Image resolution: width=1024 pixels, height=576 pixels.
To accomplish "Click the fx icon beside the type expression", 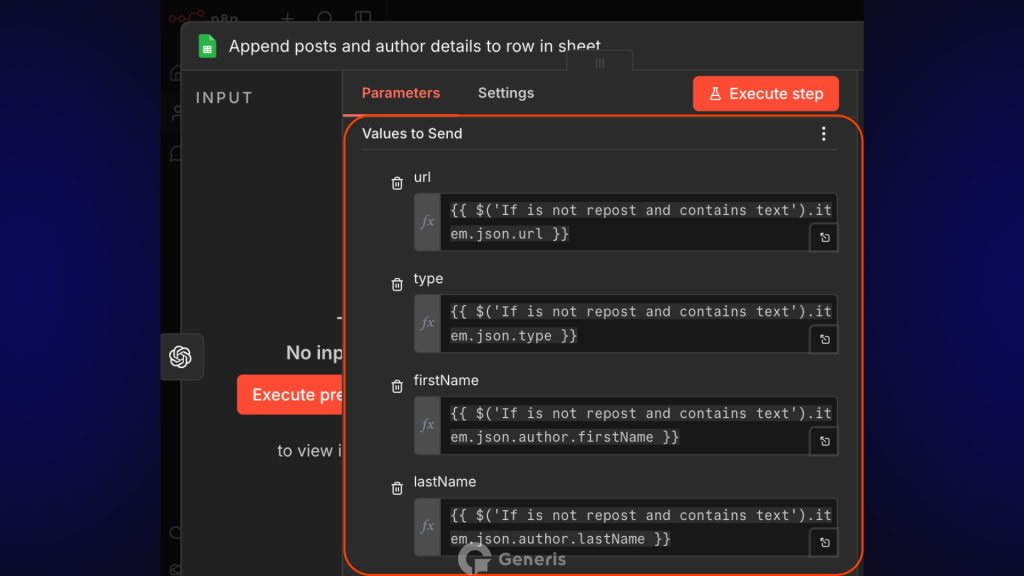I will tap(427, 323).
